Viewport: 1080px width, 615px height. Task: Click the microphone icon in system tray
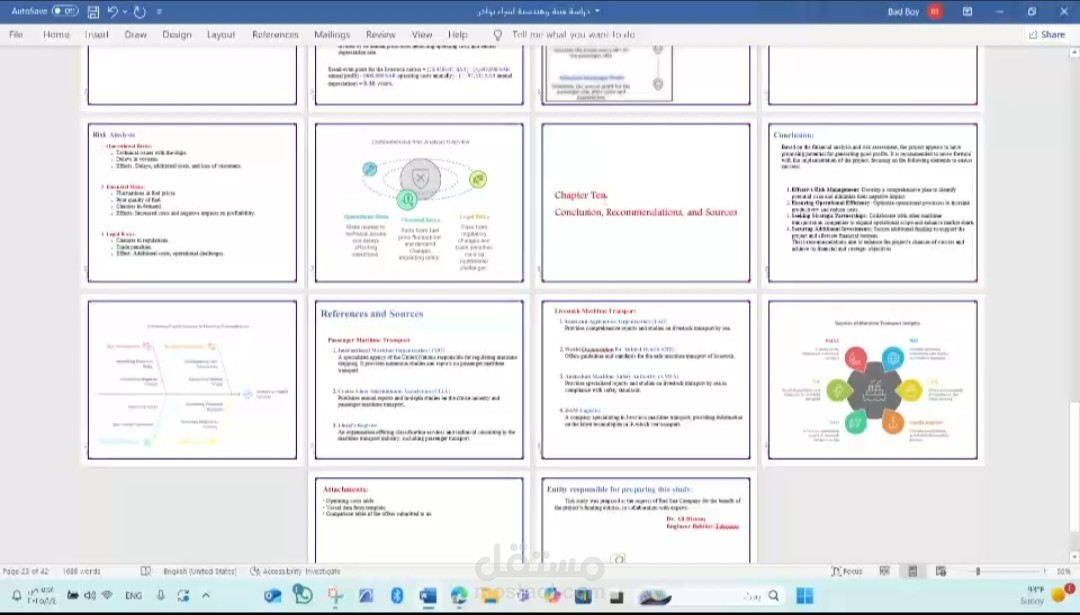[160, 595]
